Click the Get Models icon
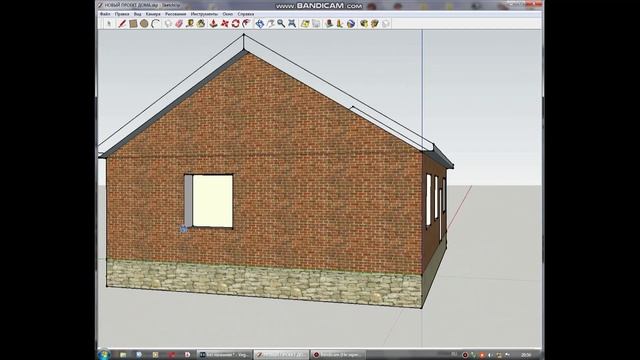The height and width of the screenshot is (360, 640). pyautogui.click(x=364, y=24)
